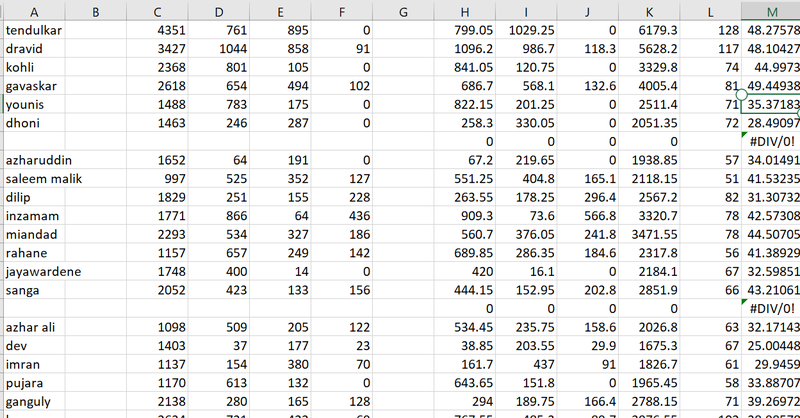Click the cell containing 'ganguly'

(34, 402)
